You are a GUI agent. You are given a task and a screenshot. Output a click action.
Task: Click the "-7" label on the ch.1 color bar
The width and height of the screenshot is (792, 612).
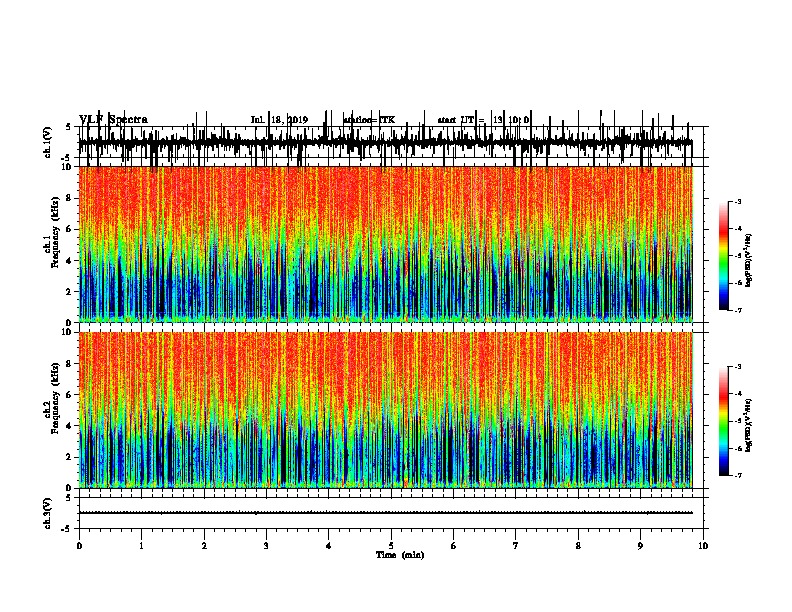pyautogui.click(x=738, y=310)
